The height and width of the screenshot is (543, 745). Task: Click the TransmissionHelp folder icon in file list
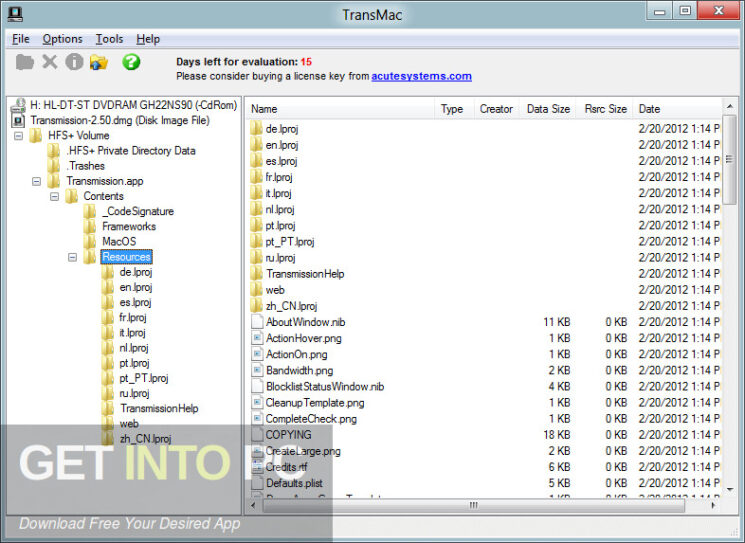(x=257, y=274)
